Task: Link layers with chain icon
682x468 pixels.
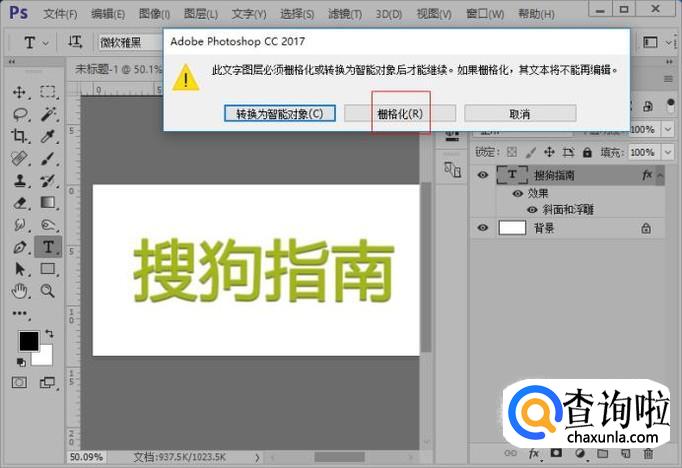Action: pyautogui.click(x=510, y=453)
